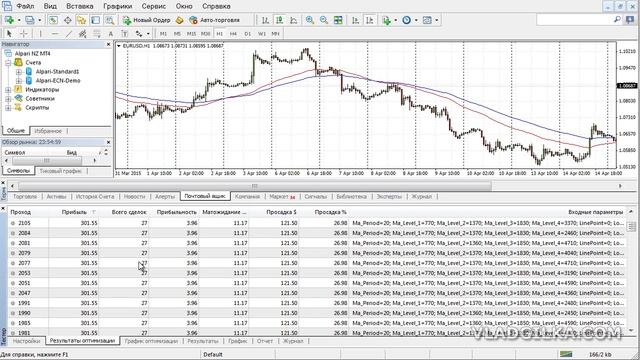
Task: Open the Графики menu
Action: [118, 6]
